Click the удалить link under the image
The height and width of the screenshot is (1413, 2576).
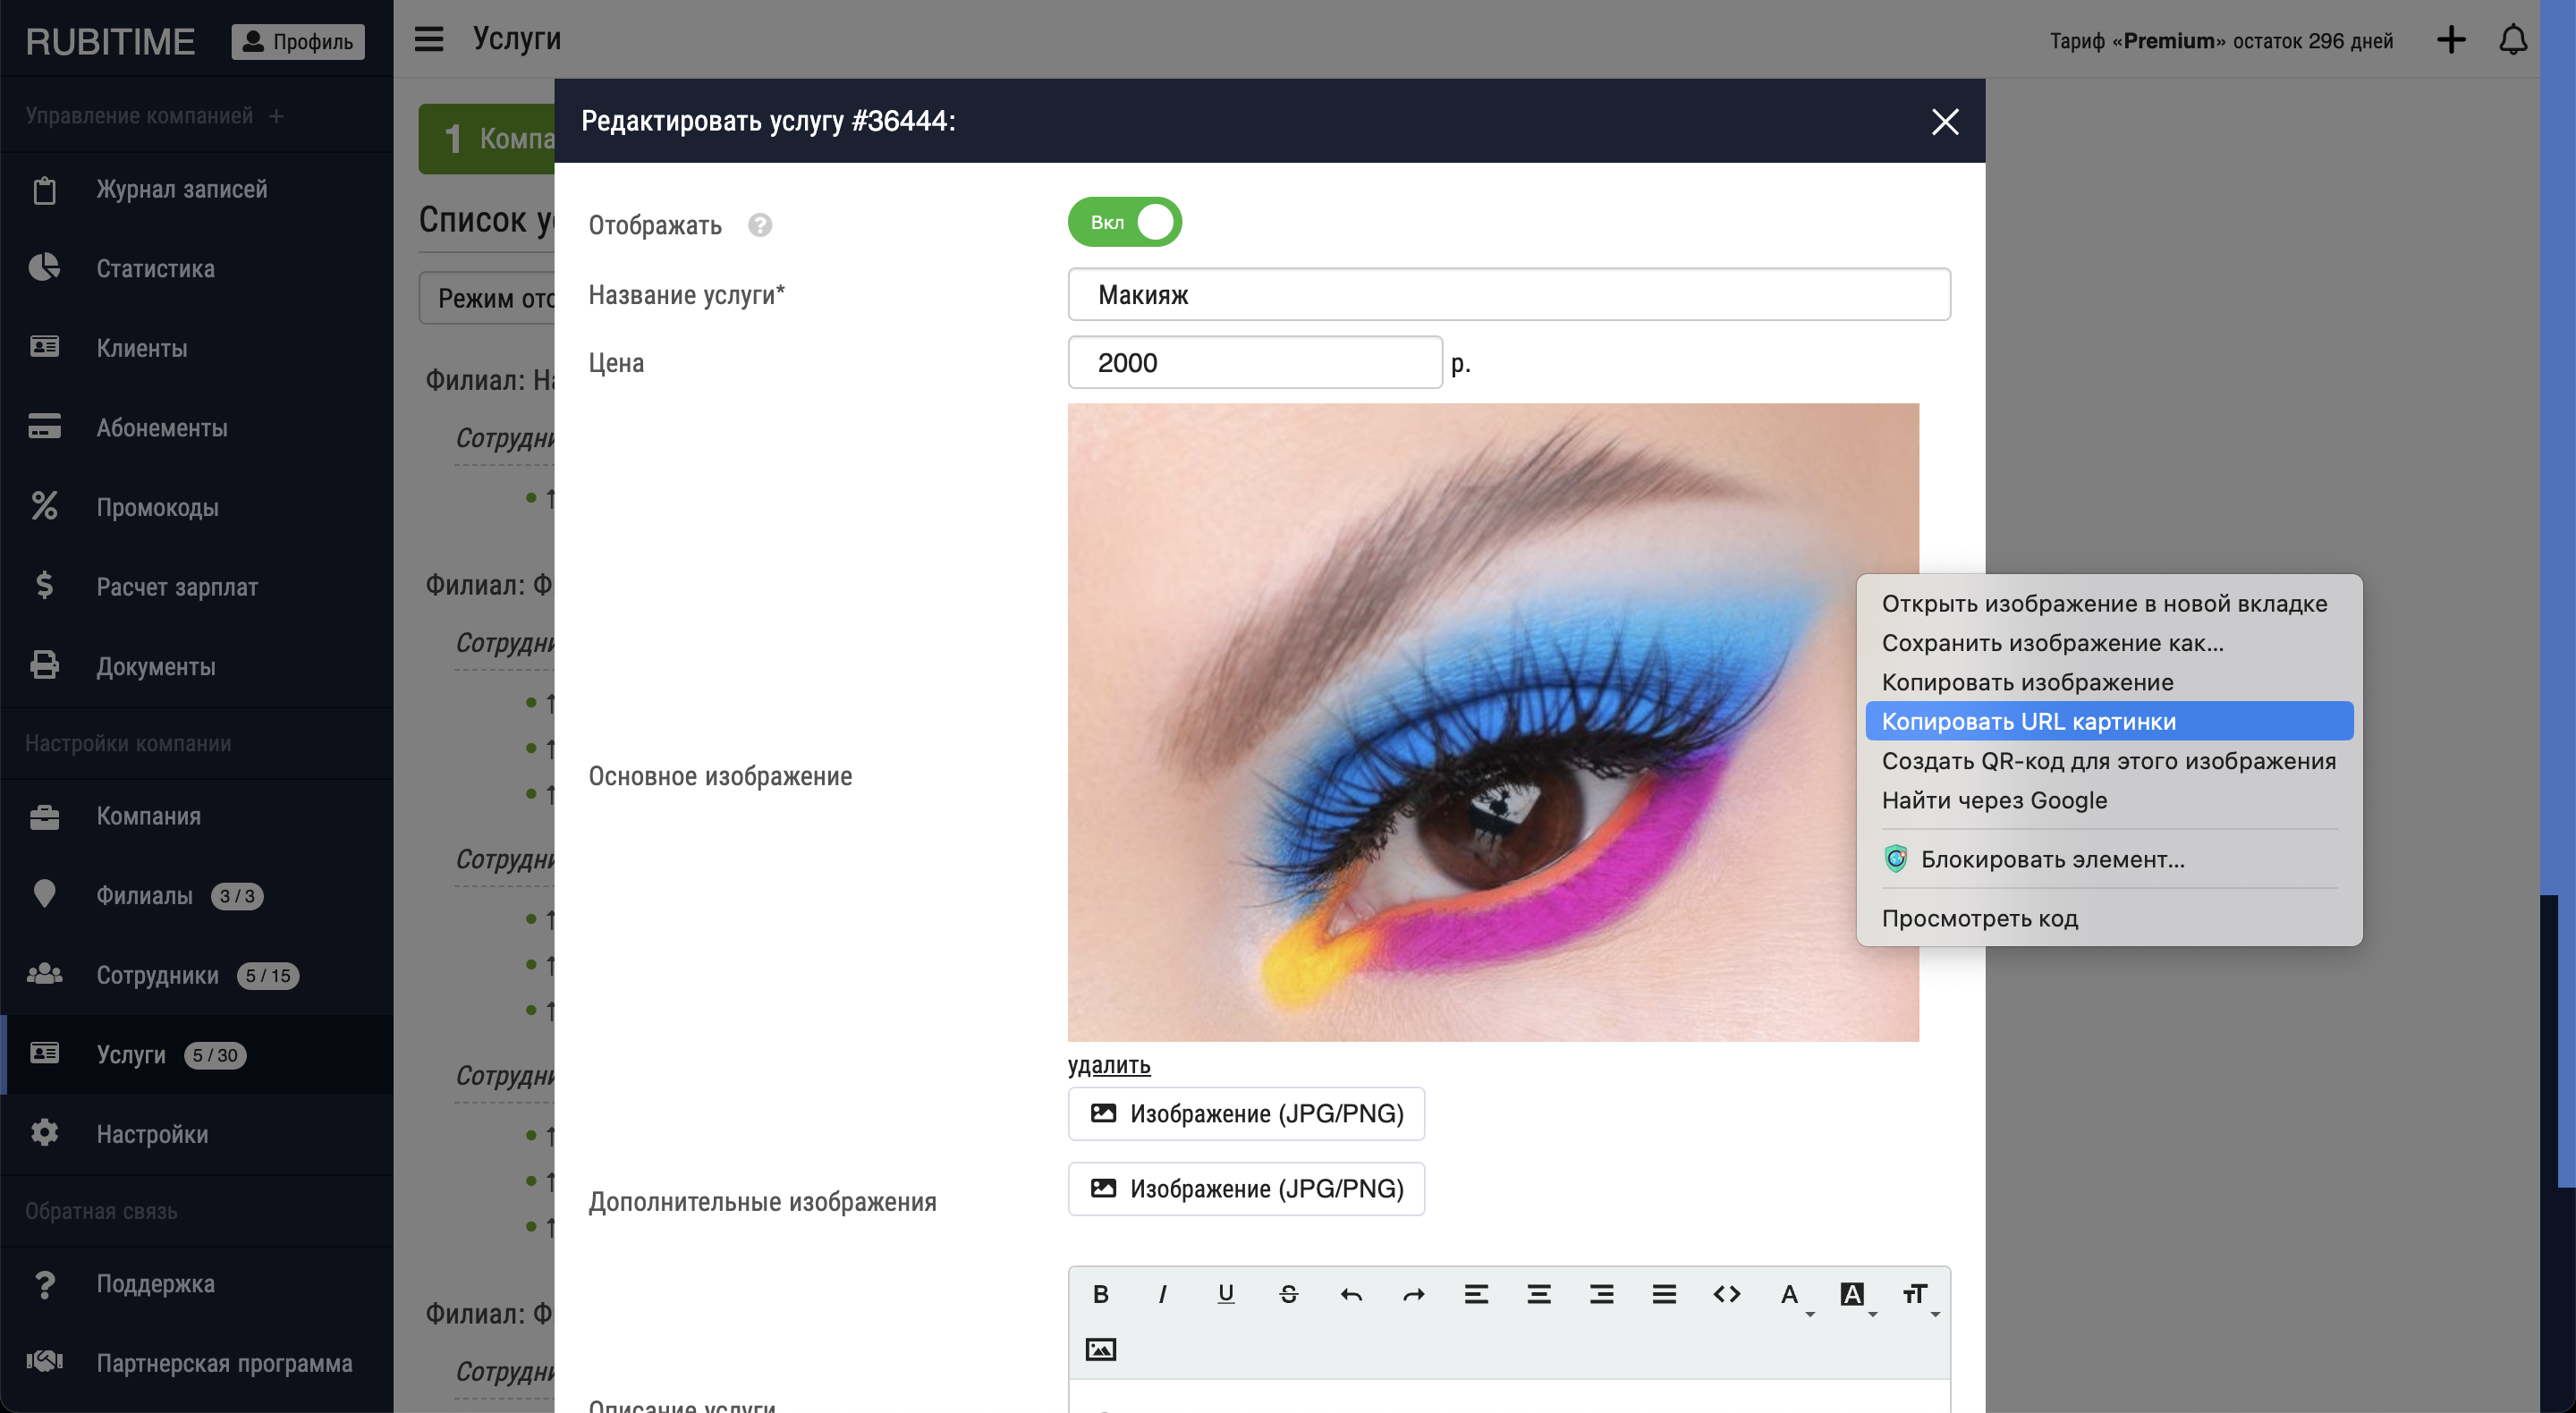(1108, 1065)
